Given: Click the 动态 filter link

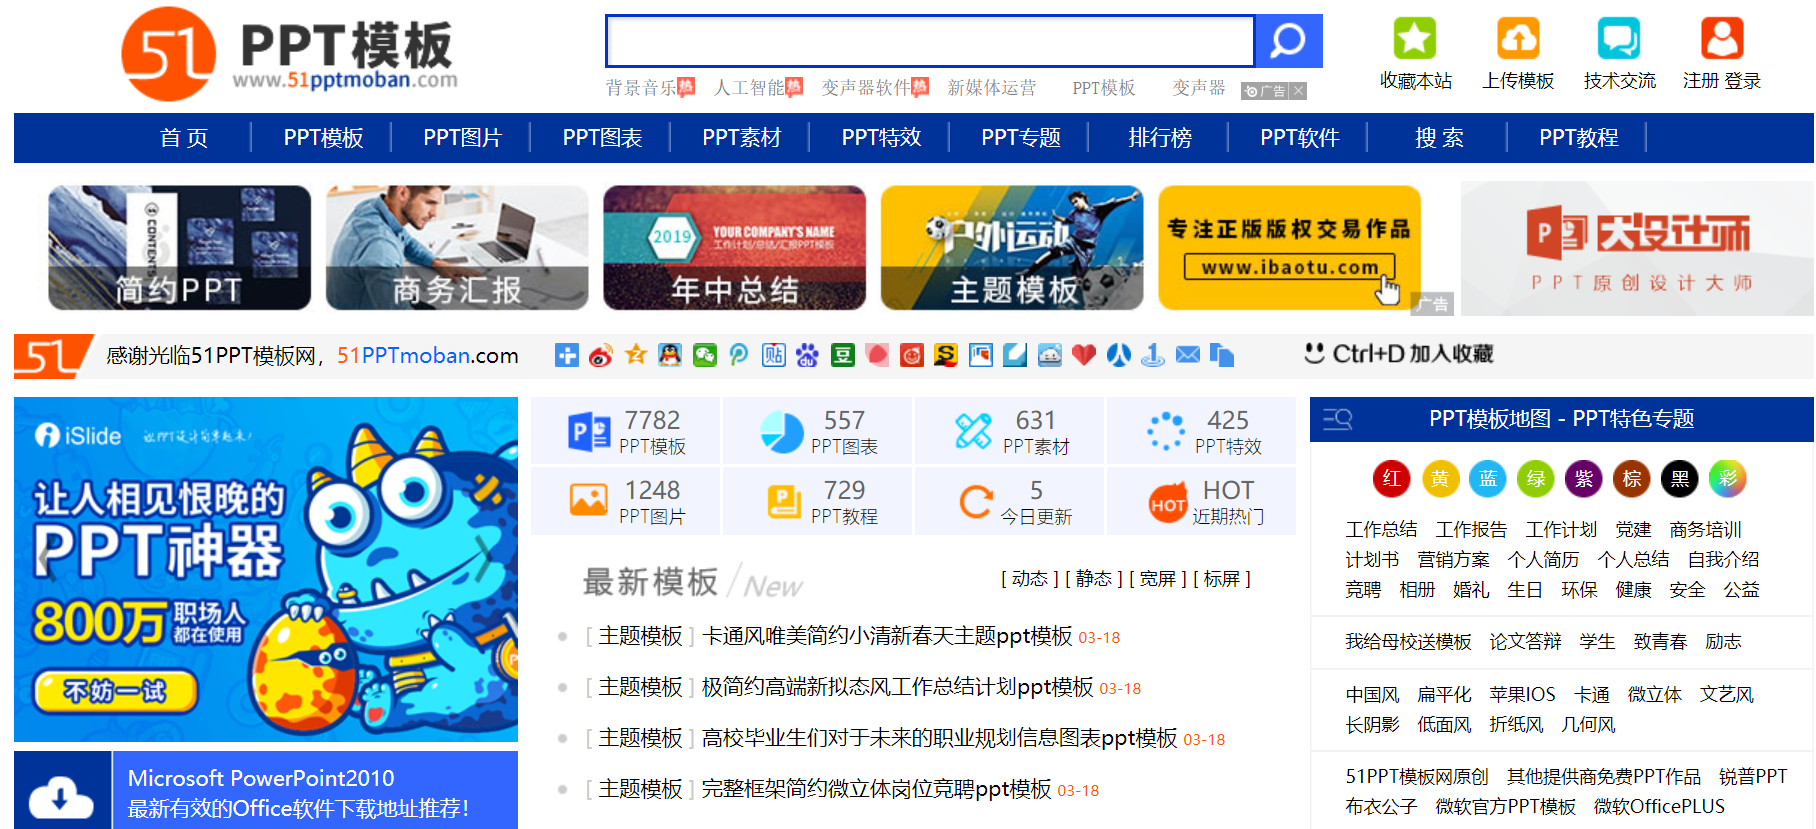Looking at the screenshot, I should coord(1029,579).
